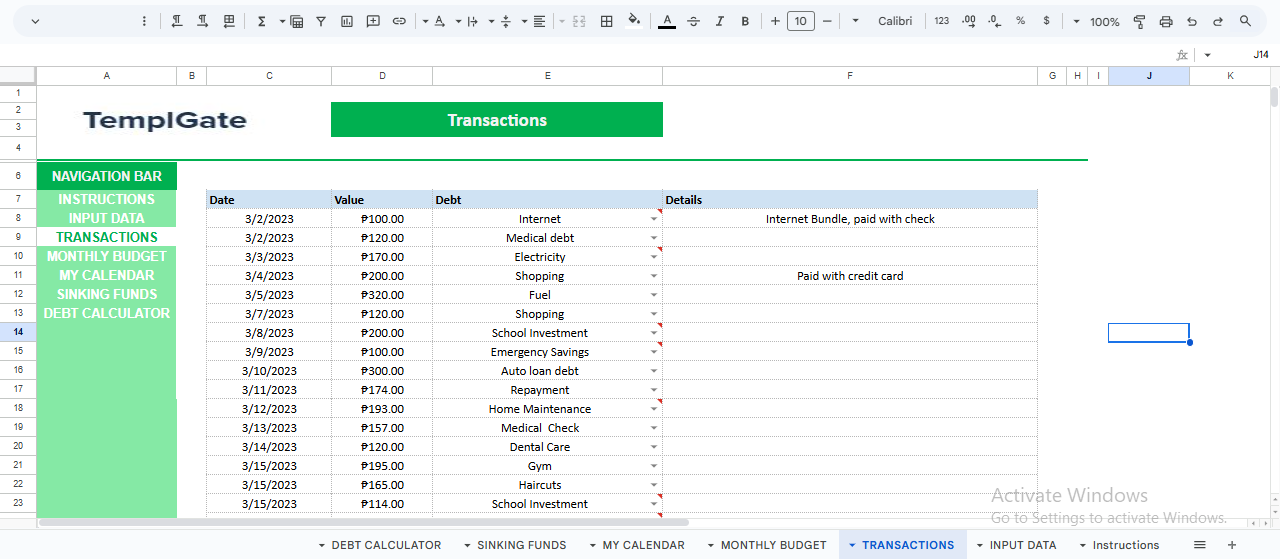Add a new sheet with the plus button
The height and width of the screenshot is (559, 1280).
tap(1232, 545)
